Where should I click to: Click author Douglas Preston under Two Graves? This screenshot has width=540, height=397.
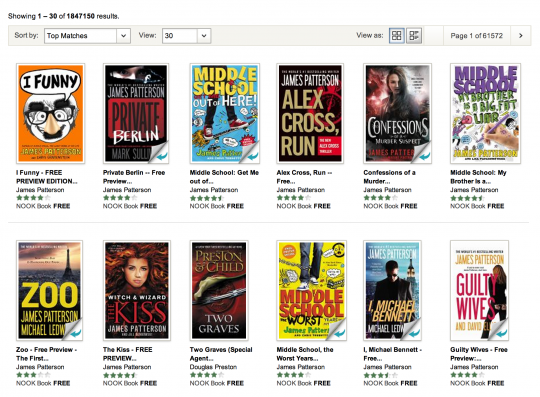click(213, 367)
